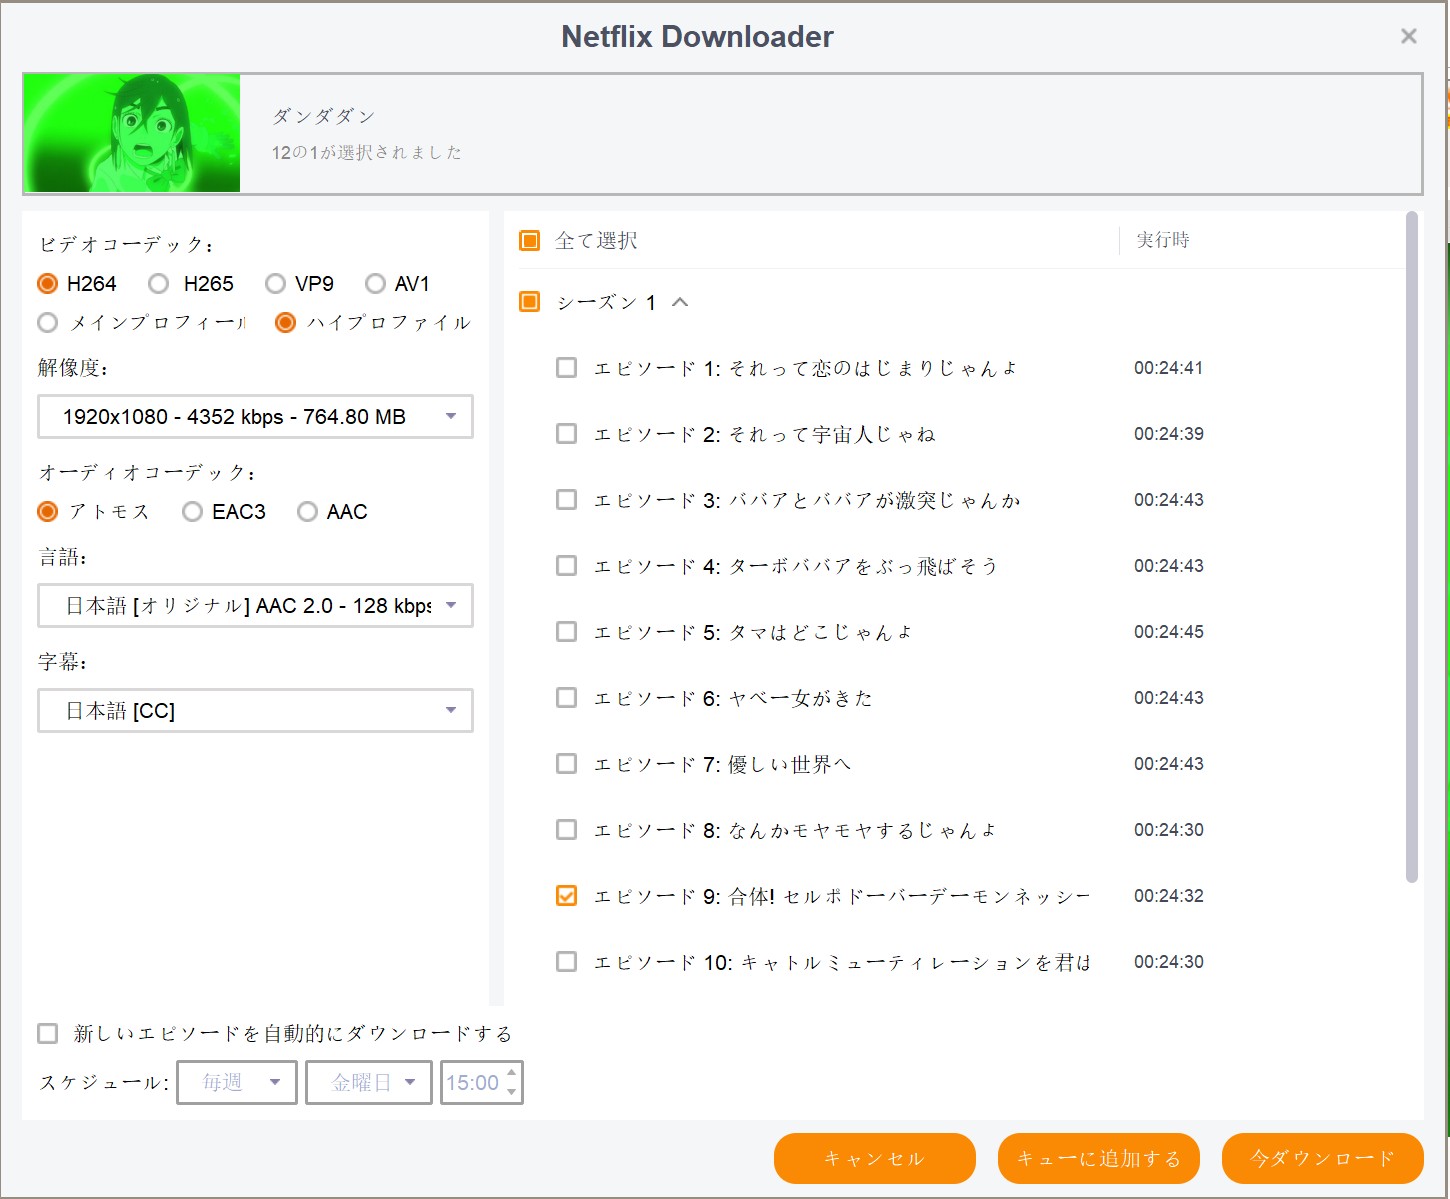Check the エピソード 8 checkbox
1450x1199 pixels.
[566, 830]
